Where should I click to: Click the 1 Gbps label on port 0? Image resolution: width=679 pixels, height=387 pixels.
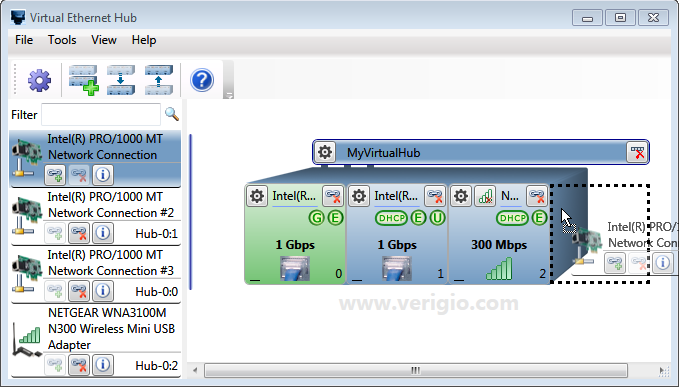295,245
